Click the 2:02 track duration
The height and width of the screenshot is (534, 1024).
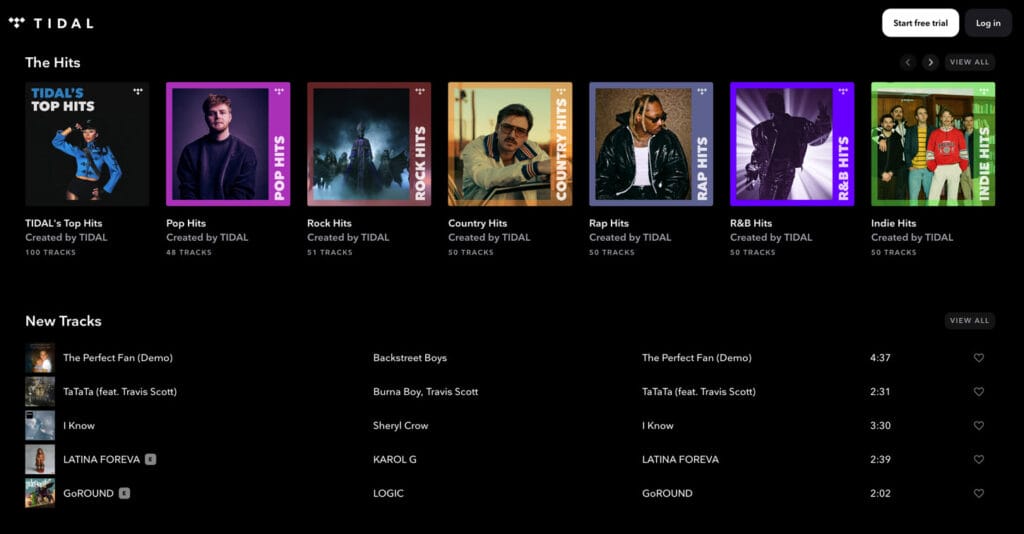880,494
